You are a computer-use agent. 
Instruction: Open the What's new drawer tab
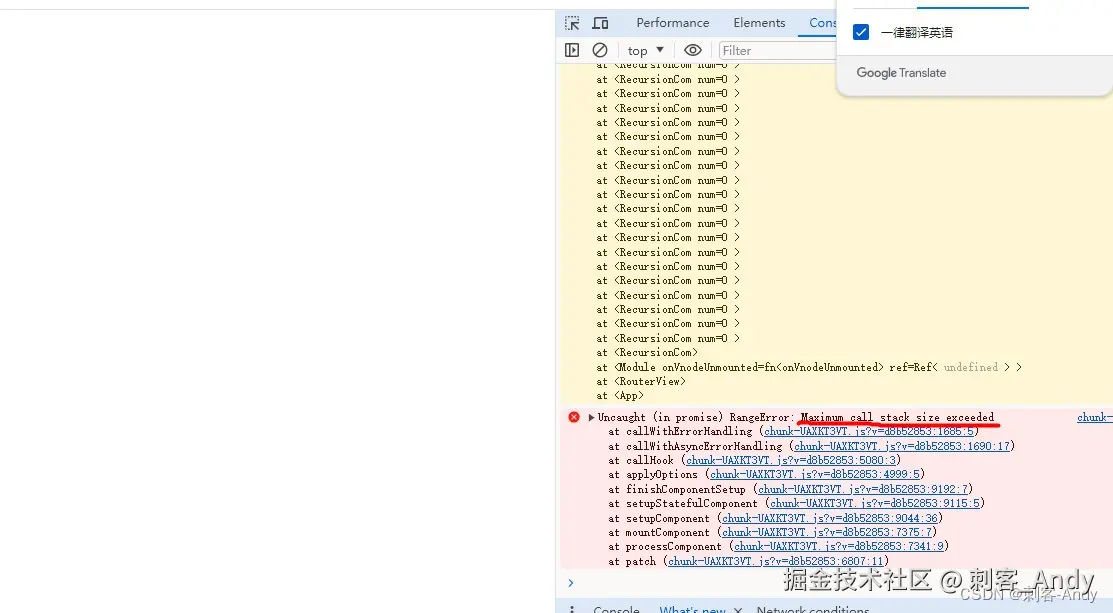[692, 609]
